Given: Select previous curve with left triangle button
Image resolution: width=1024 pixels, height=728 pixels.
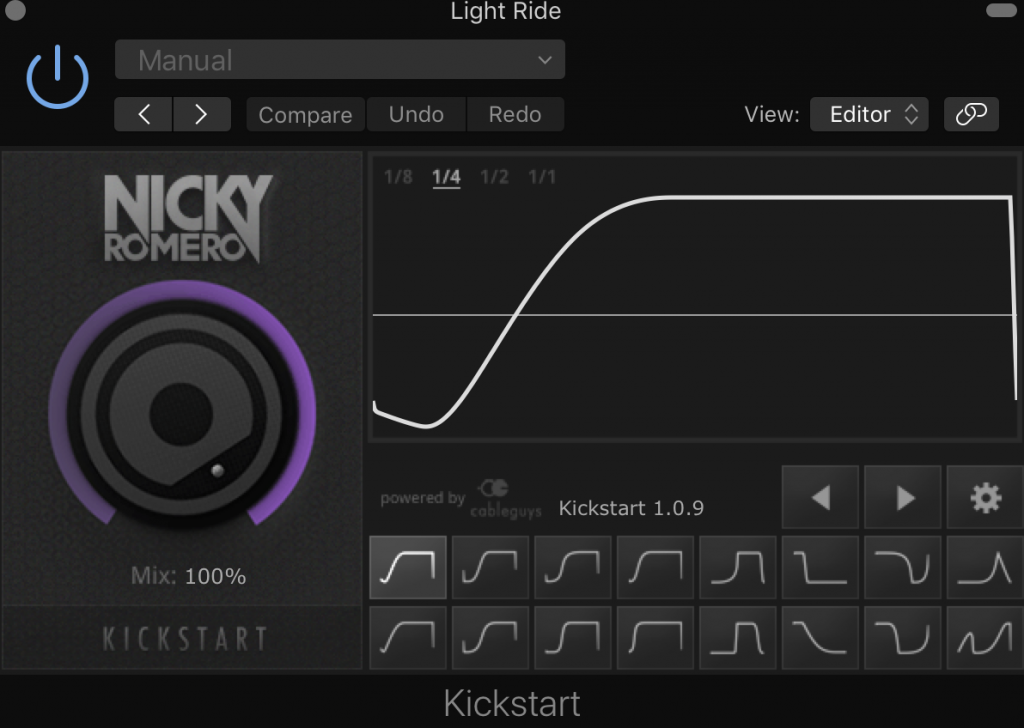Looking at the screenshot, I should (x=820, y=497).
